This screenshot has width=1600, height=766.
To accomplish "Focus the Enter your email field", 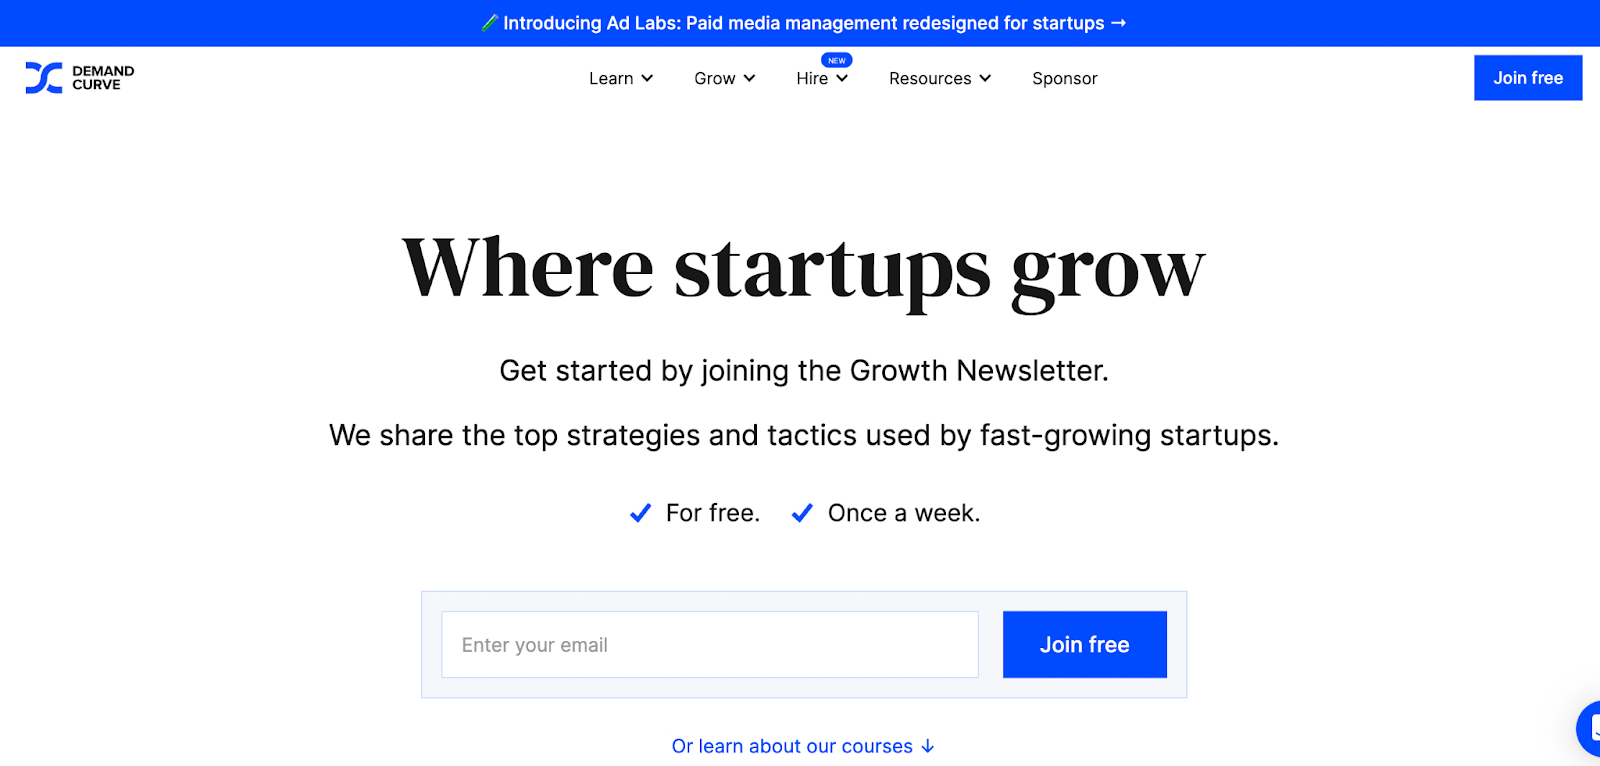I will click(710, 645).
